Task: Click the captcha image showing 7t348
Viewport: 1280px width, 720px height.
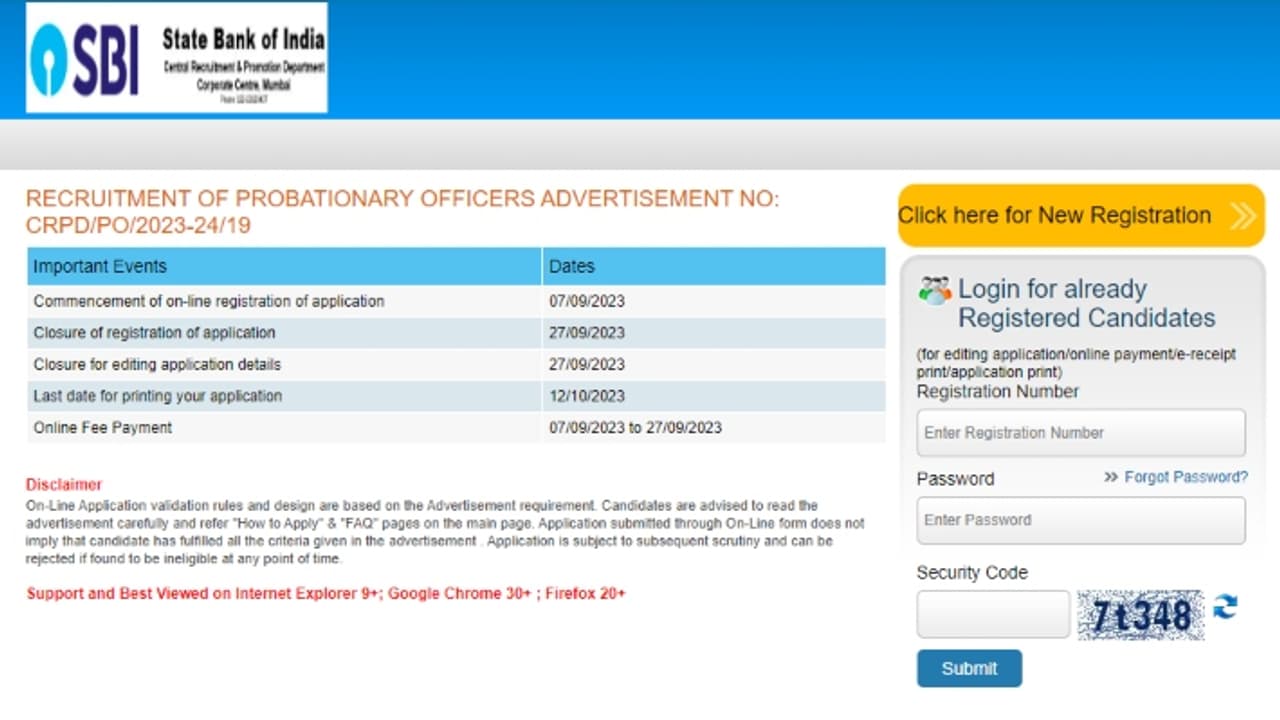Action: pyautogui.click(x=1140, y=614)
